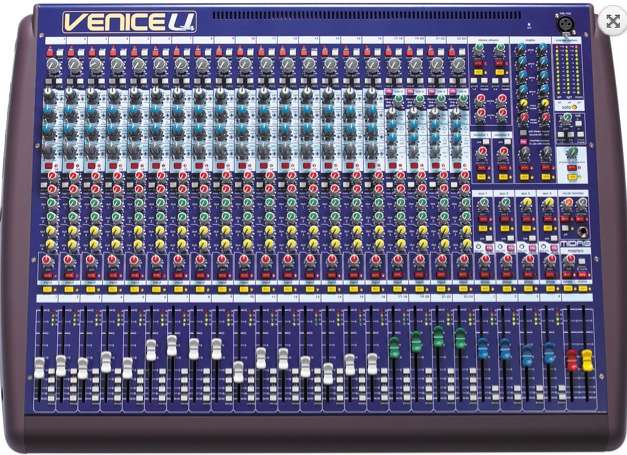Turn the aux 3 master yellow knob

(x=526, y=203)
